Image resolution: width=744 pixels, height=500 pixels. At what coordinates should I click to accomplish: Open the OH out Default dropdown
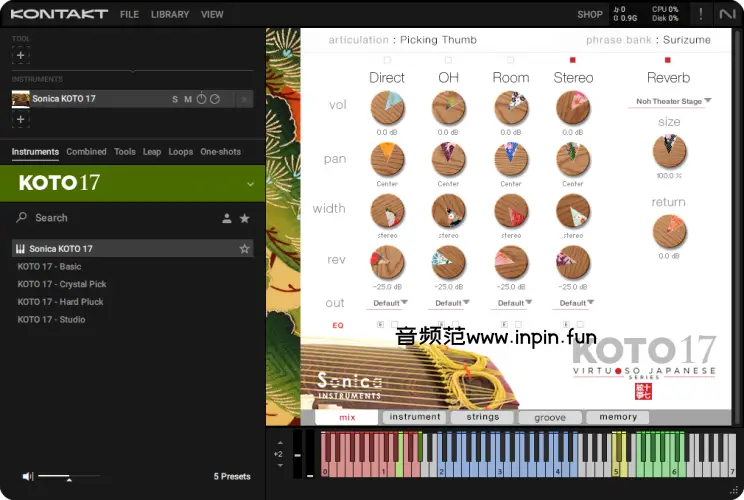pos(449,303)
